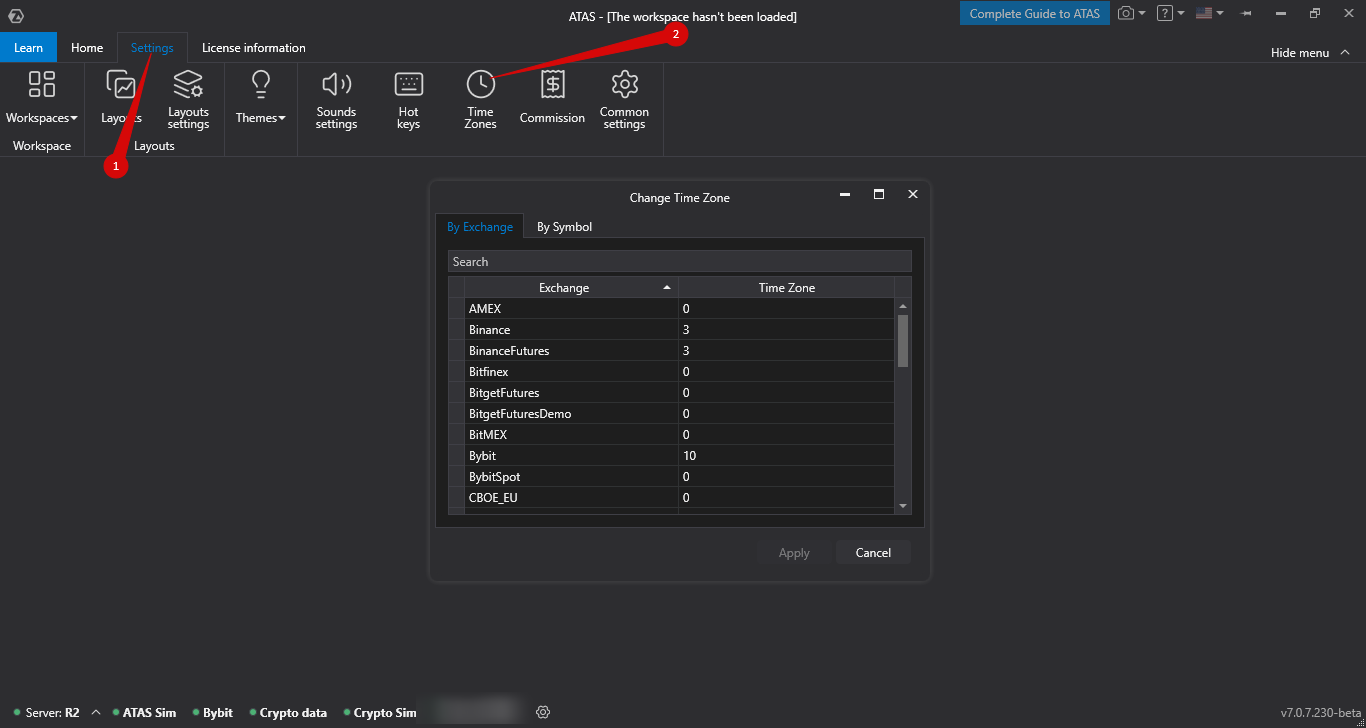
Task: Click the Exchange column header
Action: click(x=571, y=287)
